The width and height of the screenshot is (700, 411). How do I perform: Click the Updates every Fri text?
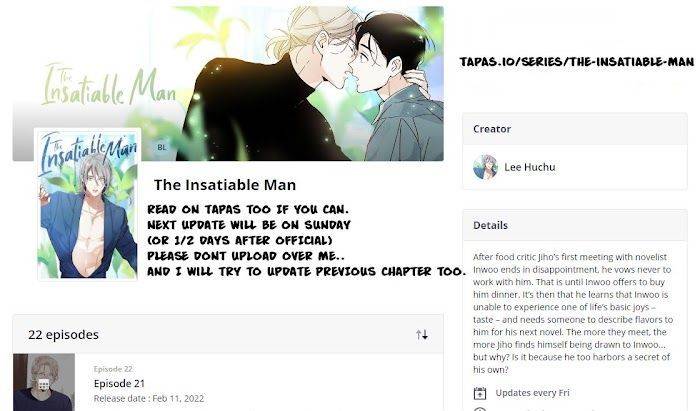coord(533,393)
